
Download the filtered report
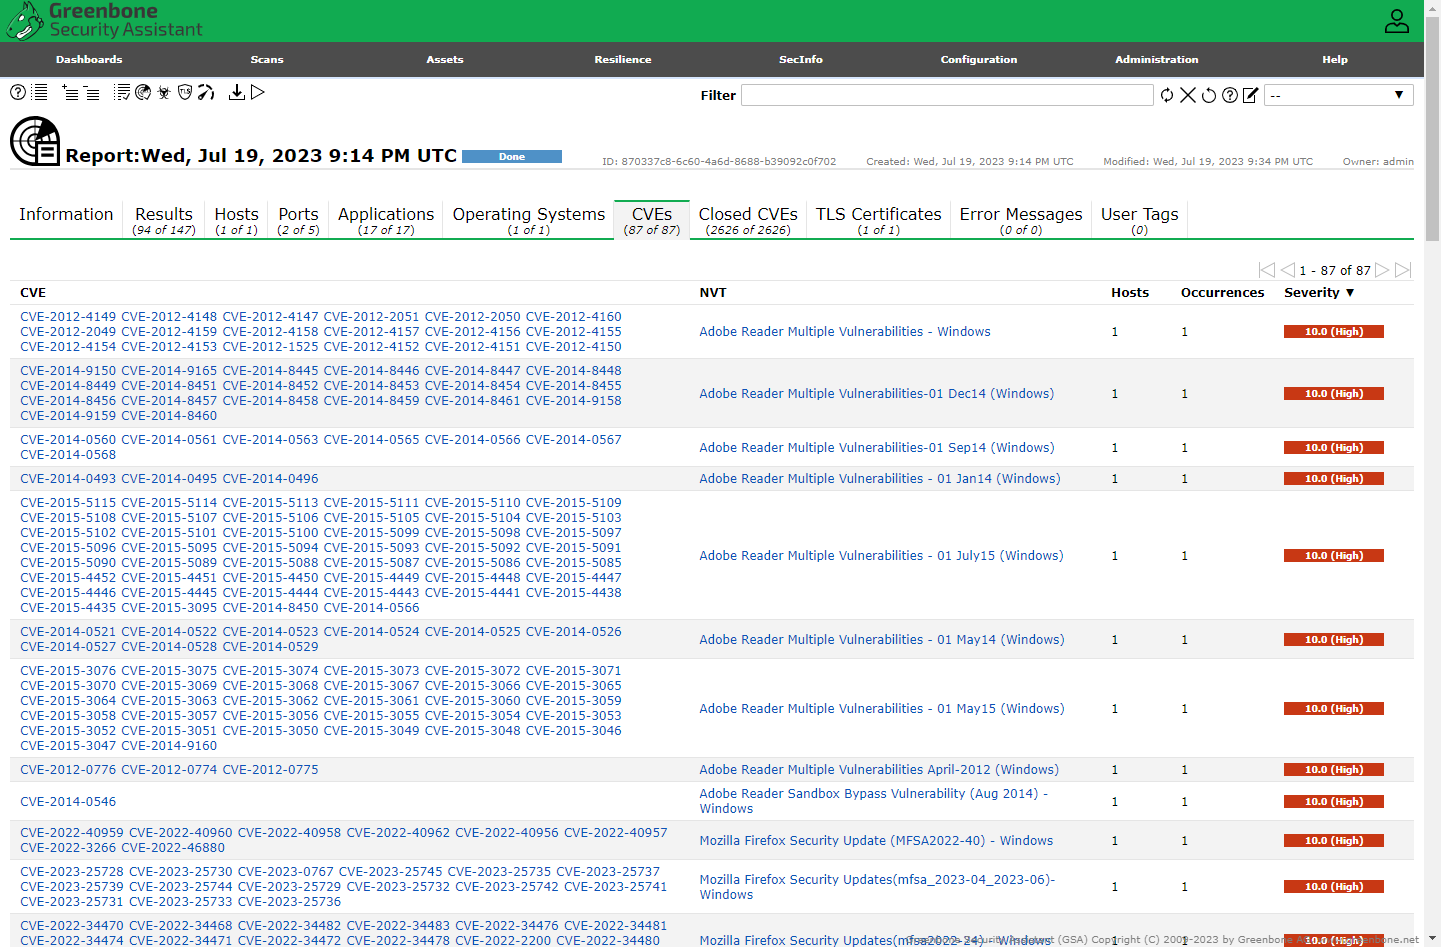pyautogui.click(x=237, y=92)
